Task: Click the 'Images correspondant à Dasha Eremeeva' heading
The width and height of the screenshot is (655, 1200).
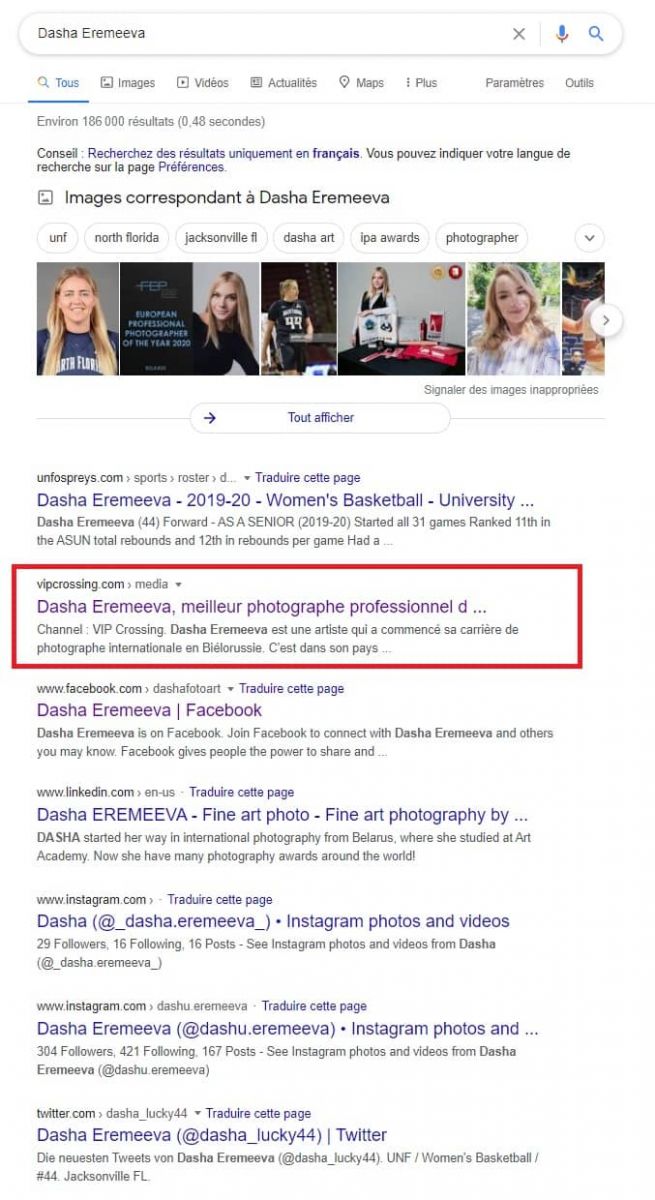Action: point(227,198)
